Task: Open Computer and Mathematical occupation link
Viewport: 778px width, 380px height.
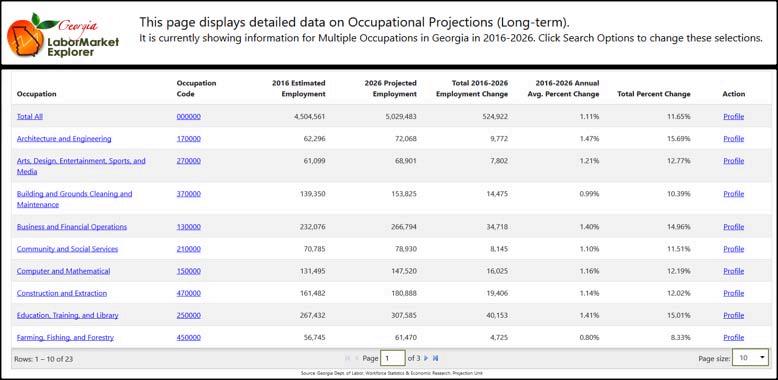Action: [x=64, y=271]
